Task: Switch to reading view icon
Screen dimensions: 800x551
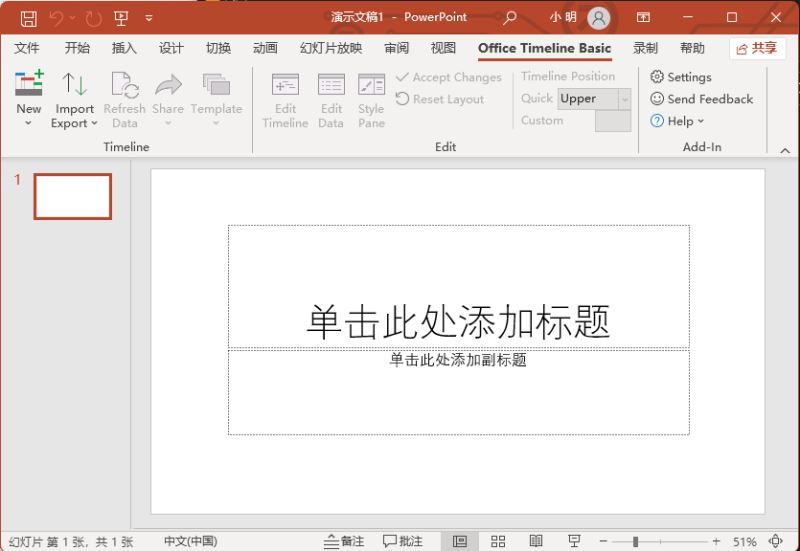Action: (535, 541)
